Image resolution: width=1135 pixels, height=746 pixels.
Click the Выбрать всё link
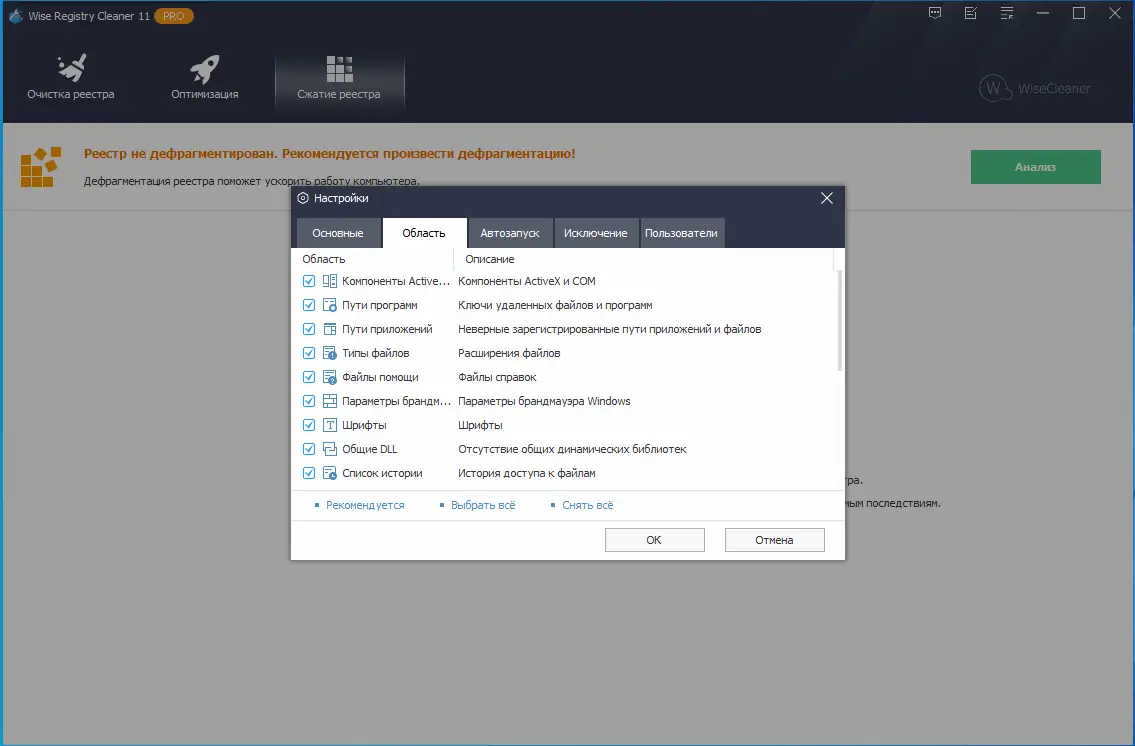pos(483,505)
